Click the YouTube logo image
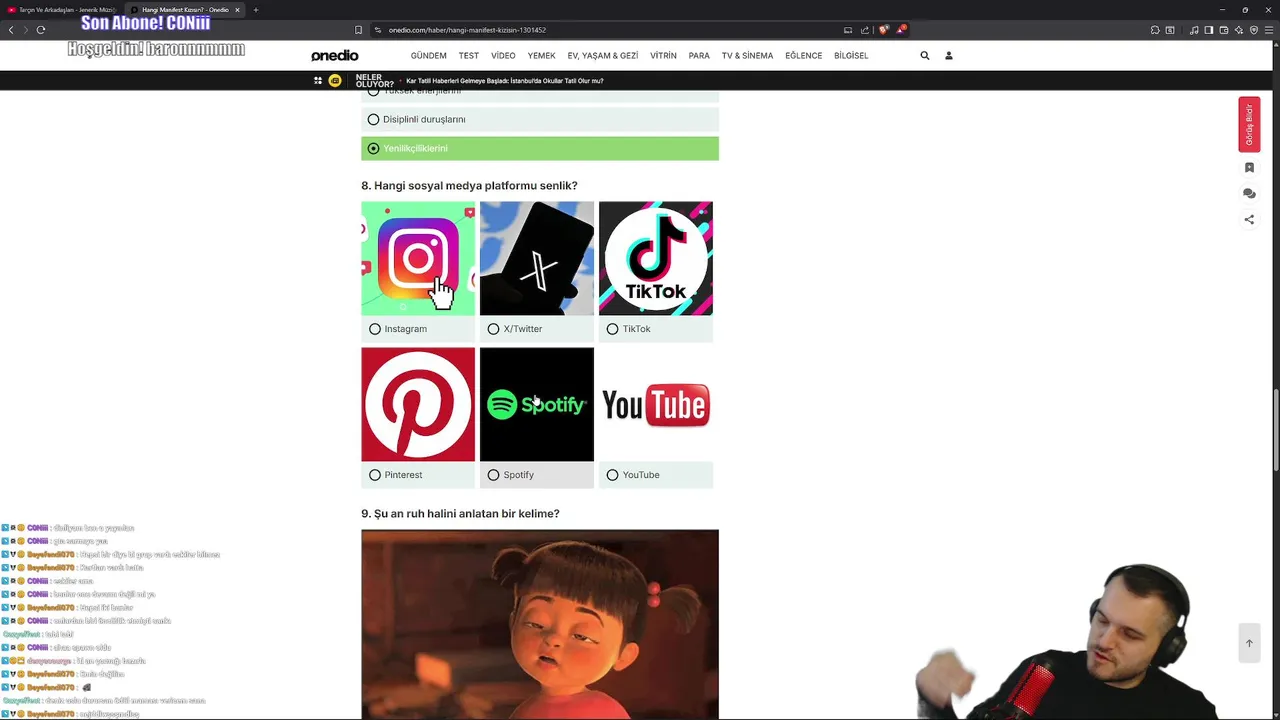This screenshot has width=1280, height=720. click(656, 404)
